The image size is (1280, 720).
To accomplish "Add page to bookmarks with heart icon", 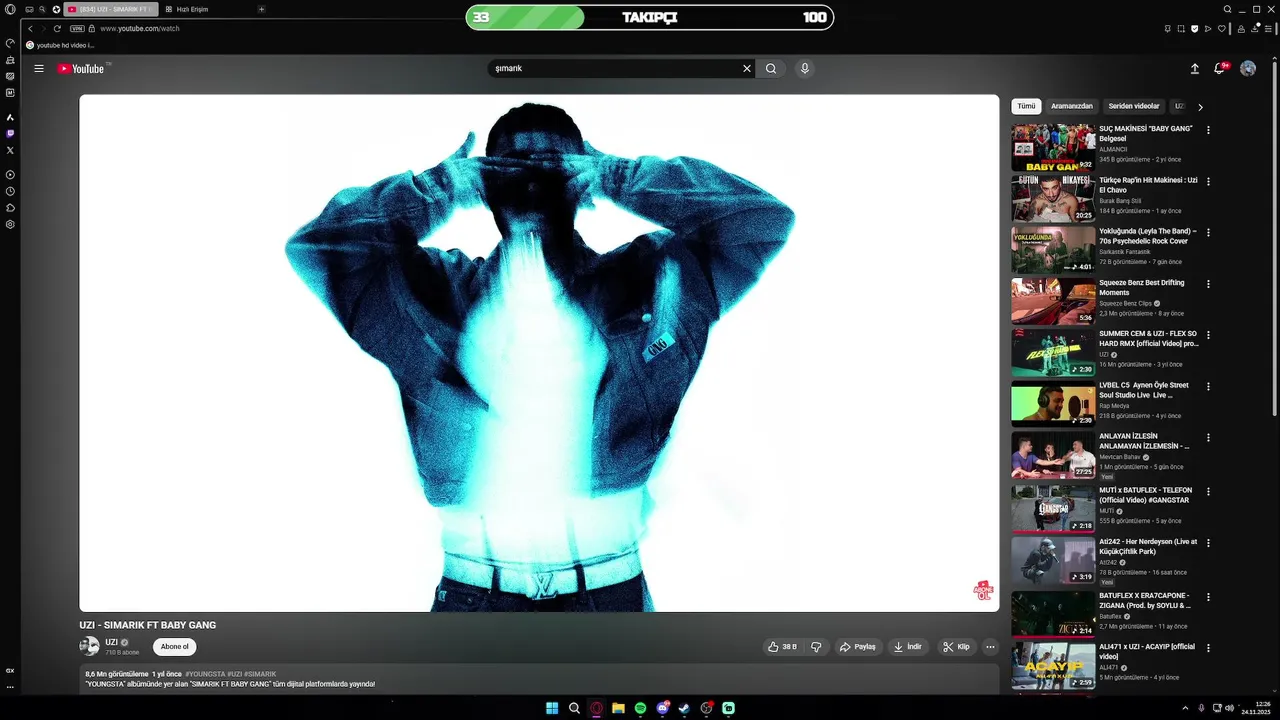I will pyautogui.click(x=1221, y=29).
